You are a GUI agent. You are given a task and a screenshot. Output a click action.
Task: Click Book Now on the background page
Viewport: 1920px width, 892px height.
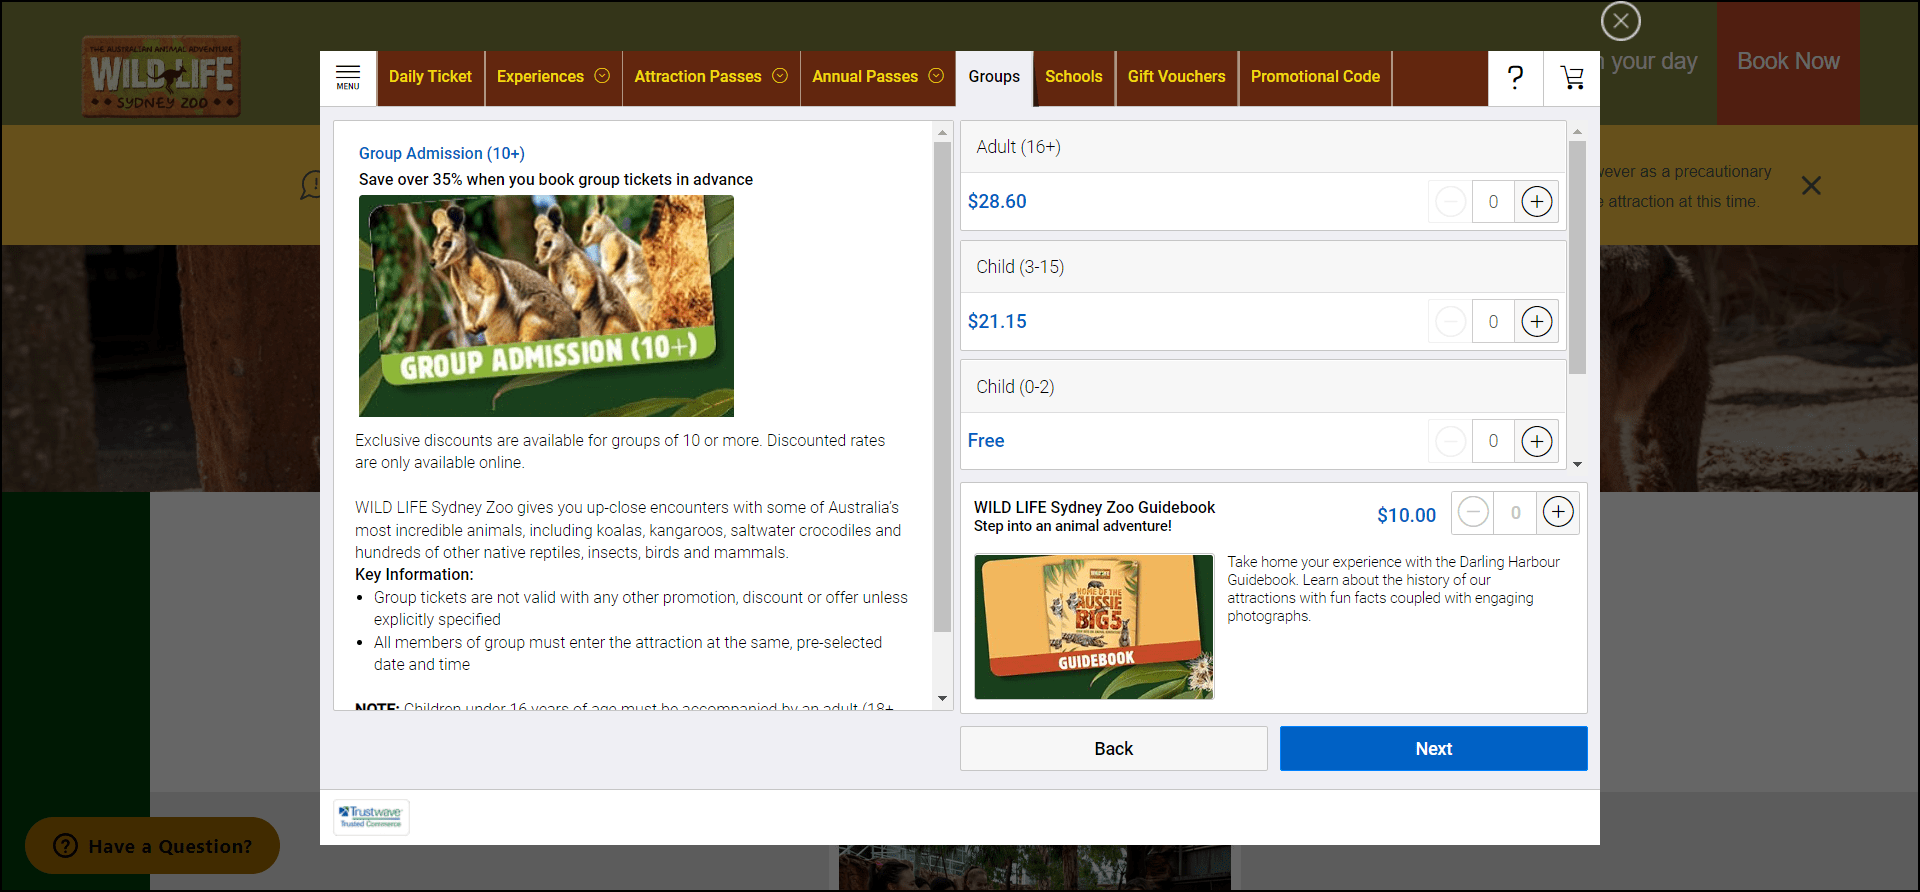[x=1788, y=62]
